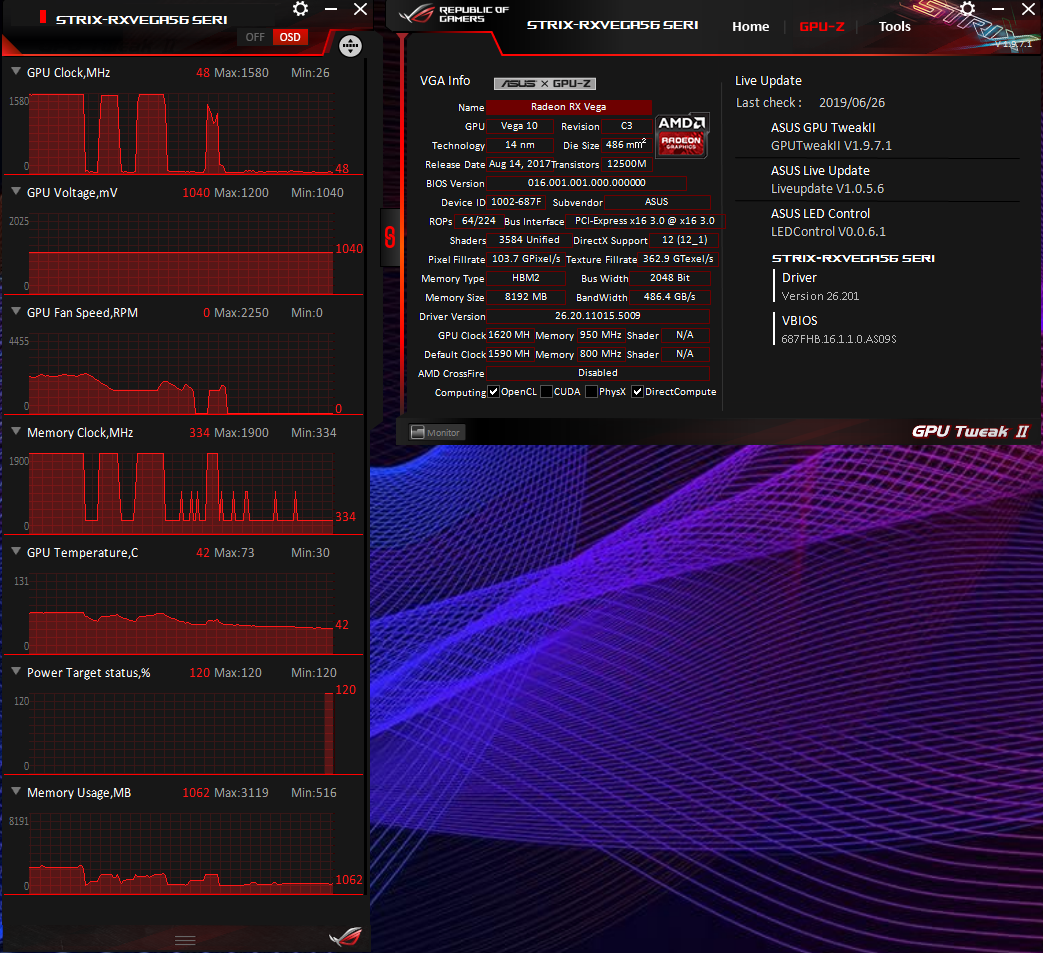Open ASUS Live Update entry

pos(827,180)
